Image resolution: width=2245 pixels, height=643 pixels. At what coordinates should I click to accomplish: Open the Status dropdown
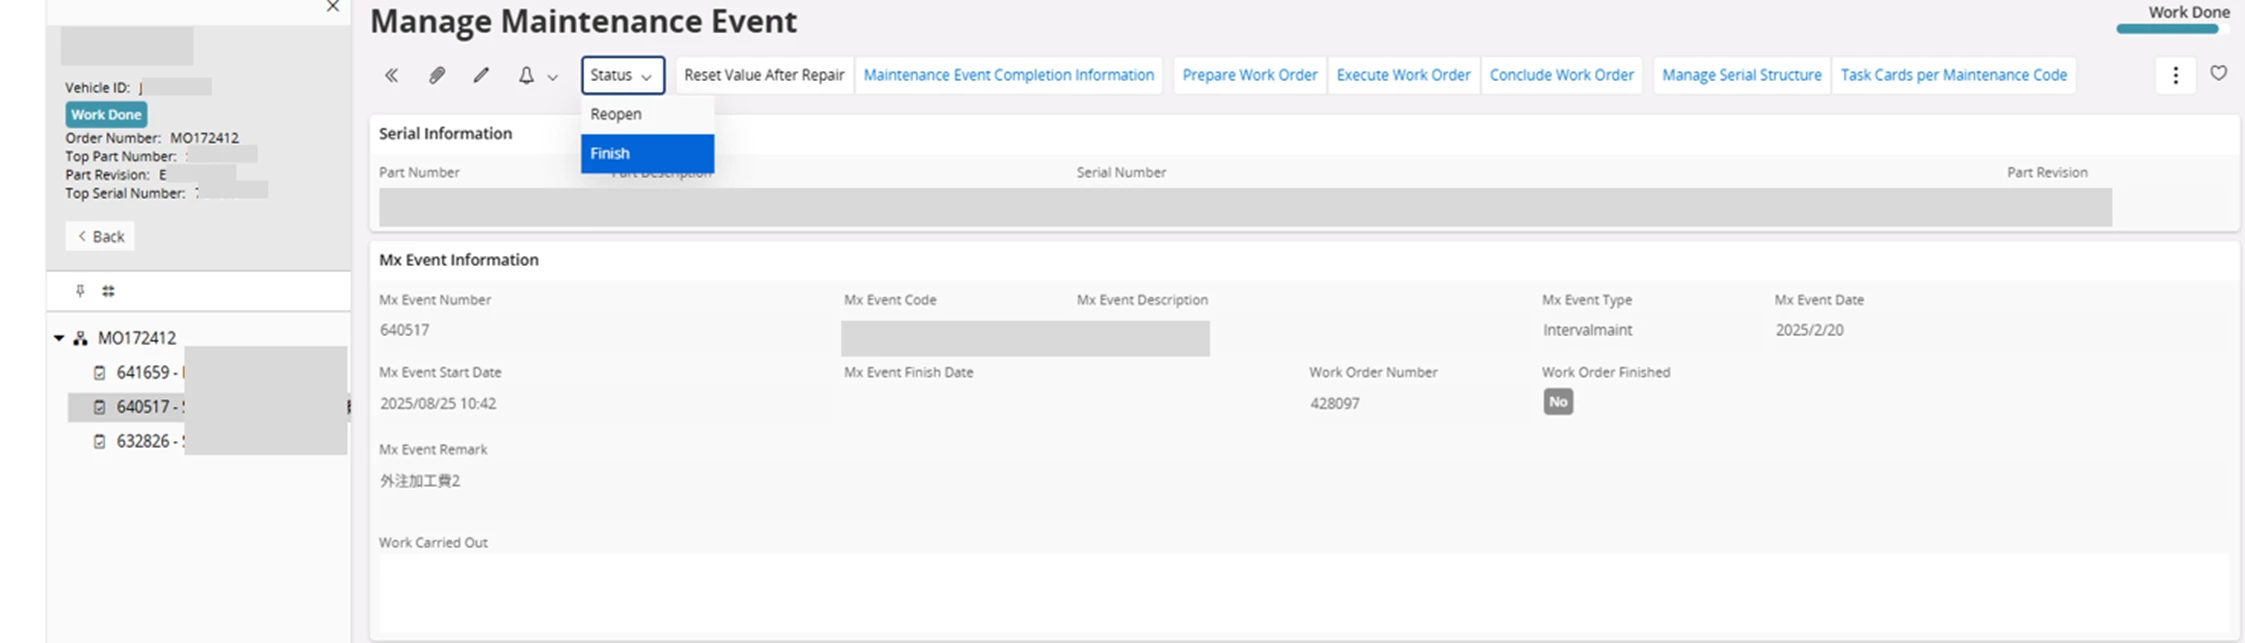coord(623,75)
